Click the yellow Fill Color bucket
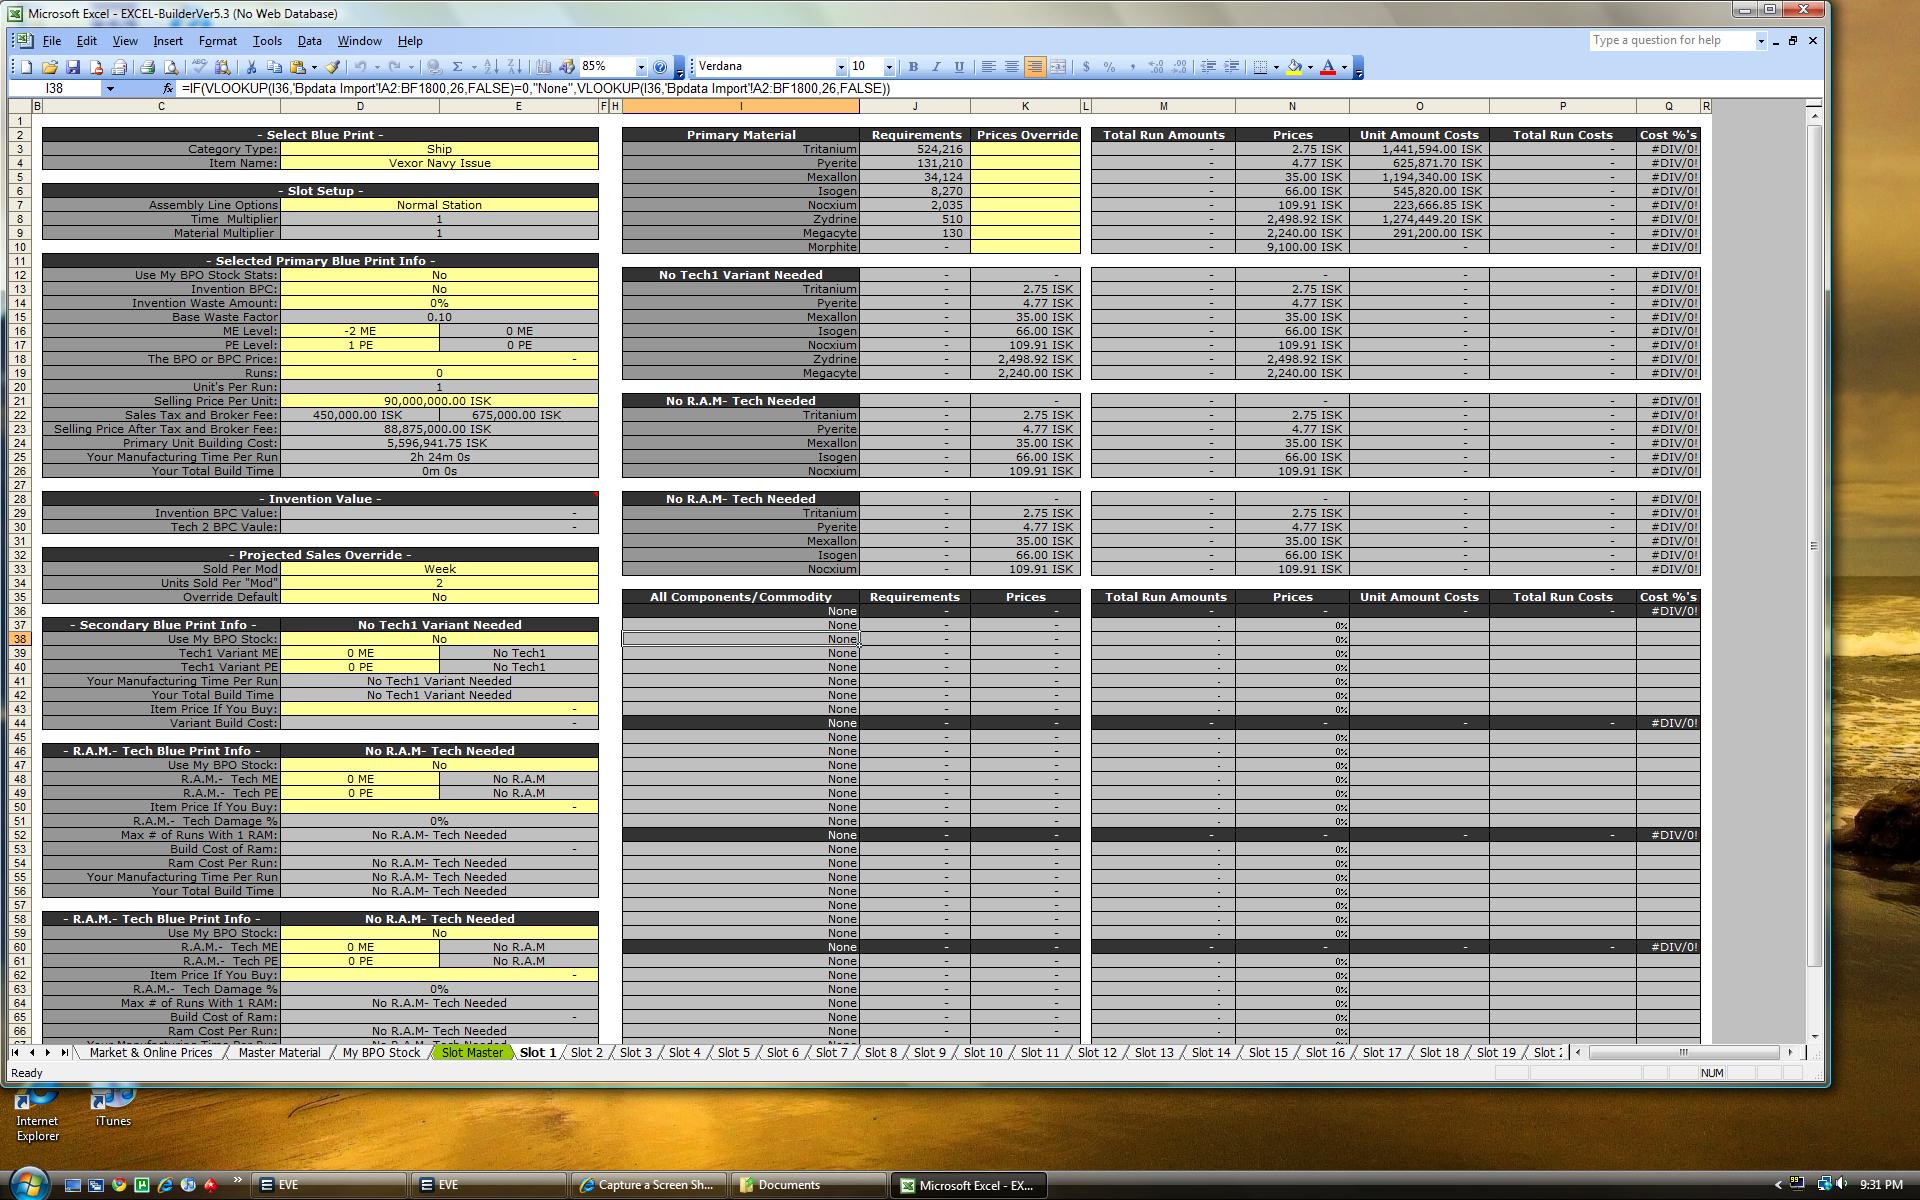 (1294, 67)
